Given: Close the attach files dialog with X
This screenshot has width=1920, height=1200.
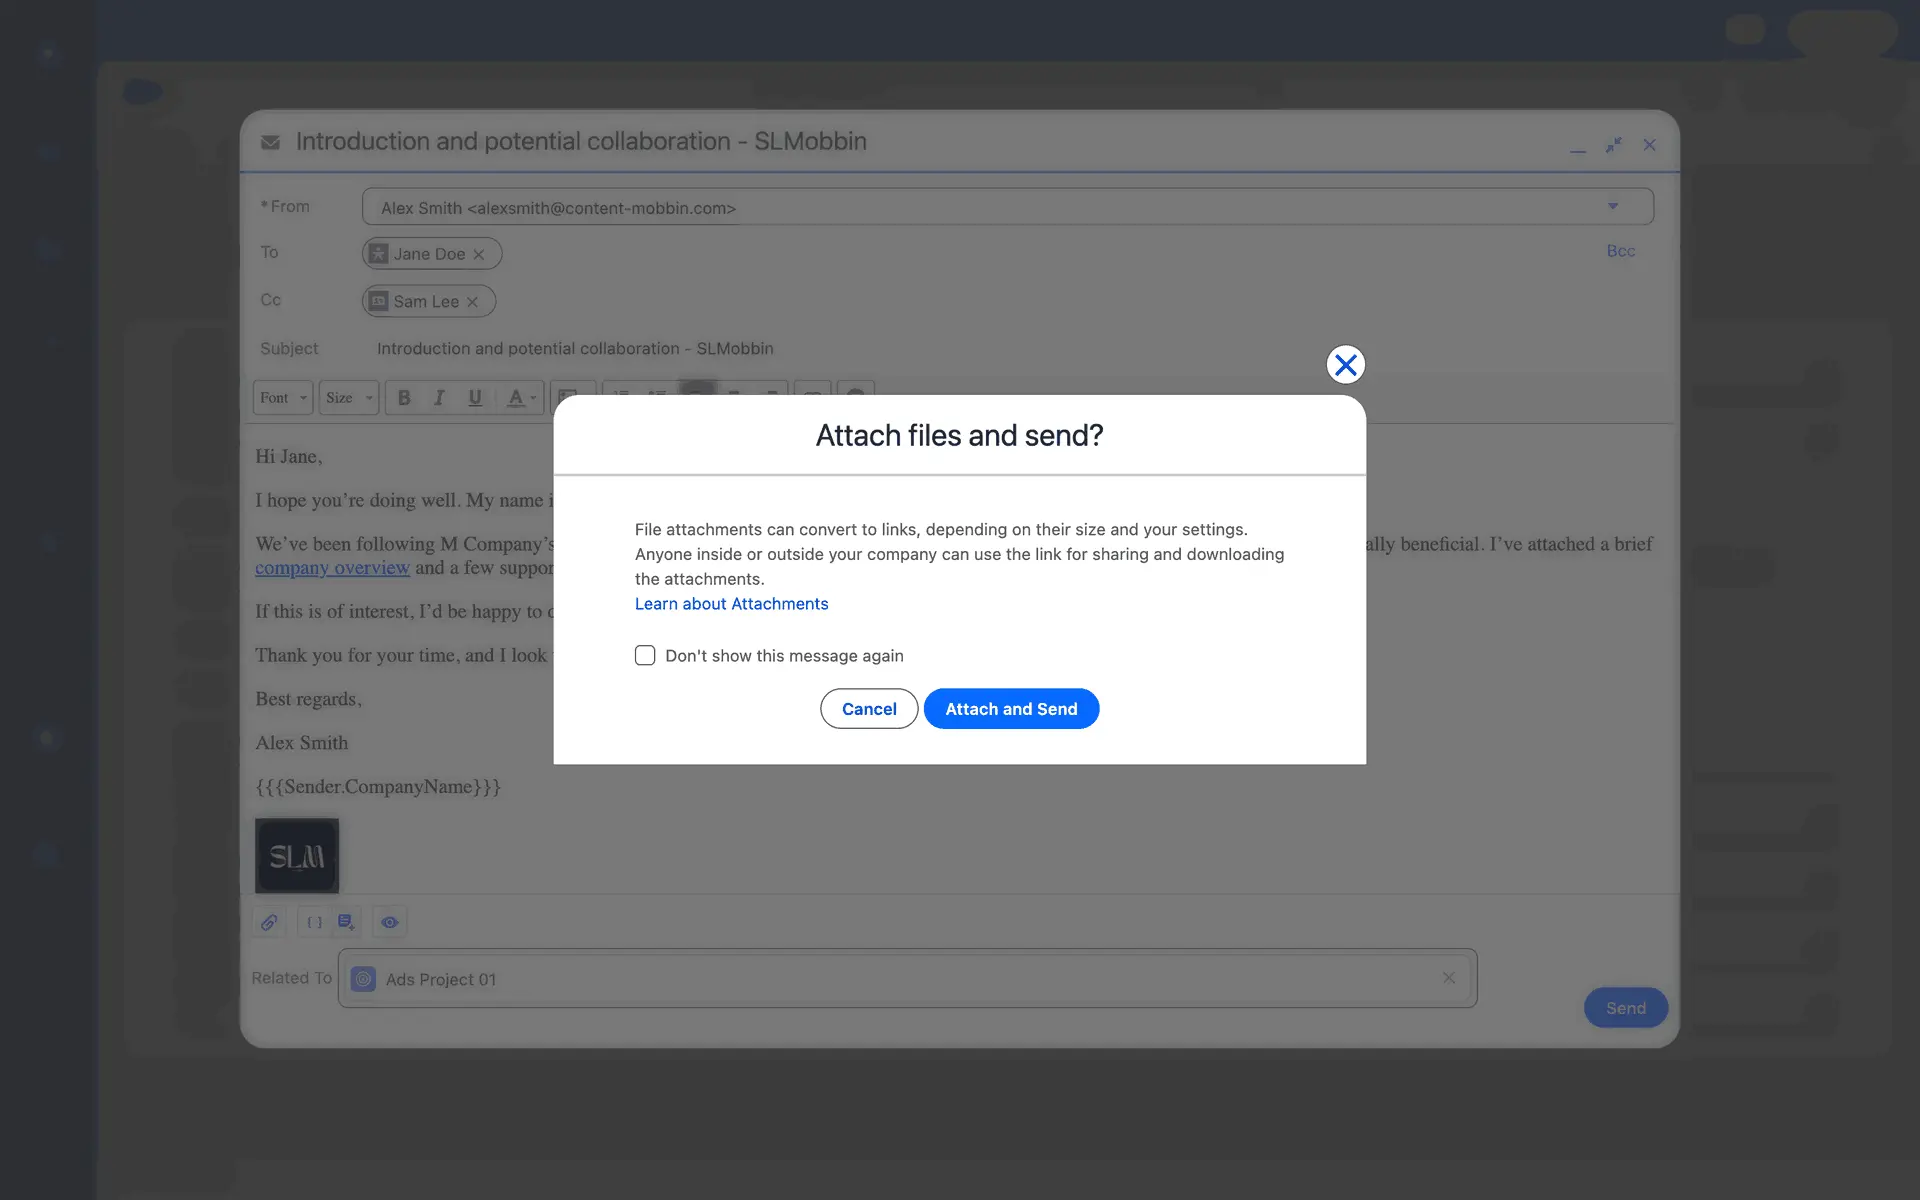Looking at the screenshot, I should point(1345,365).
